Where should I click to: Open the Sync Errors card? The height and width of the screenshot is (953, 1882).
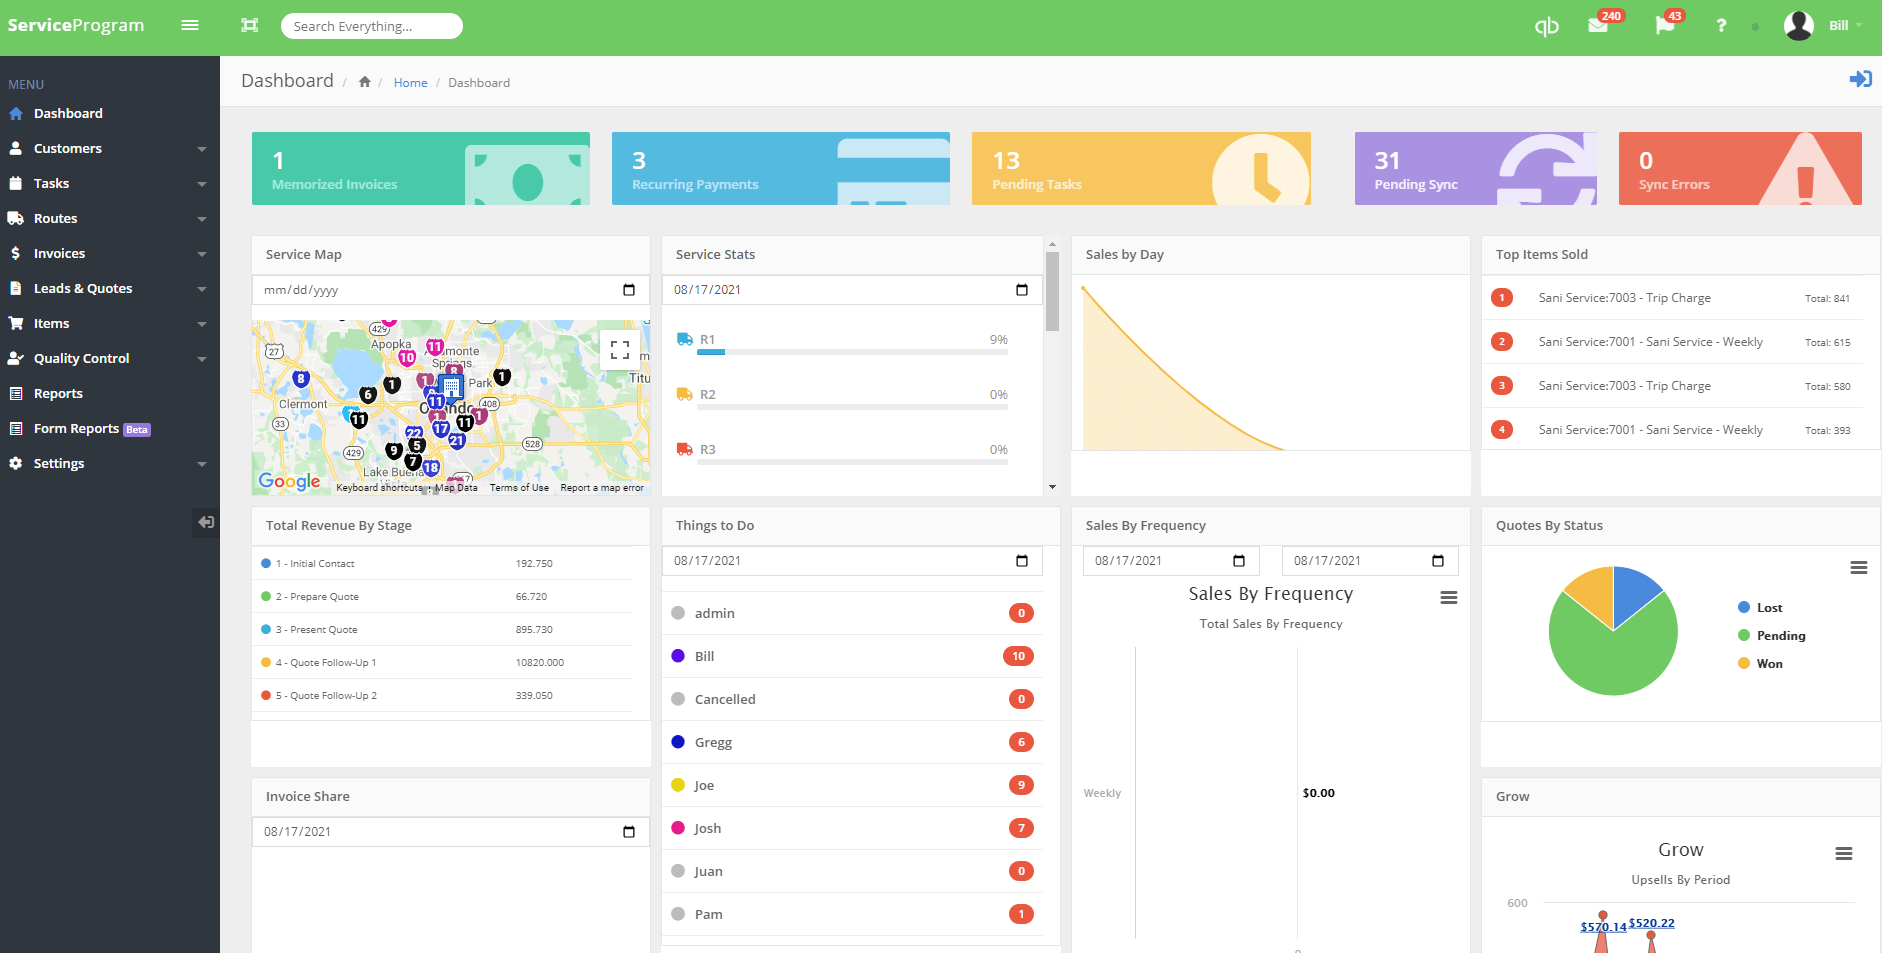tap(1740, 169)
